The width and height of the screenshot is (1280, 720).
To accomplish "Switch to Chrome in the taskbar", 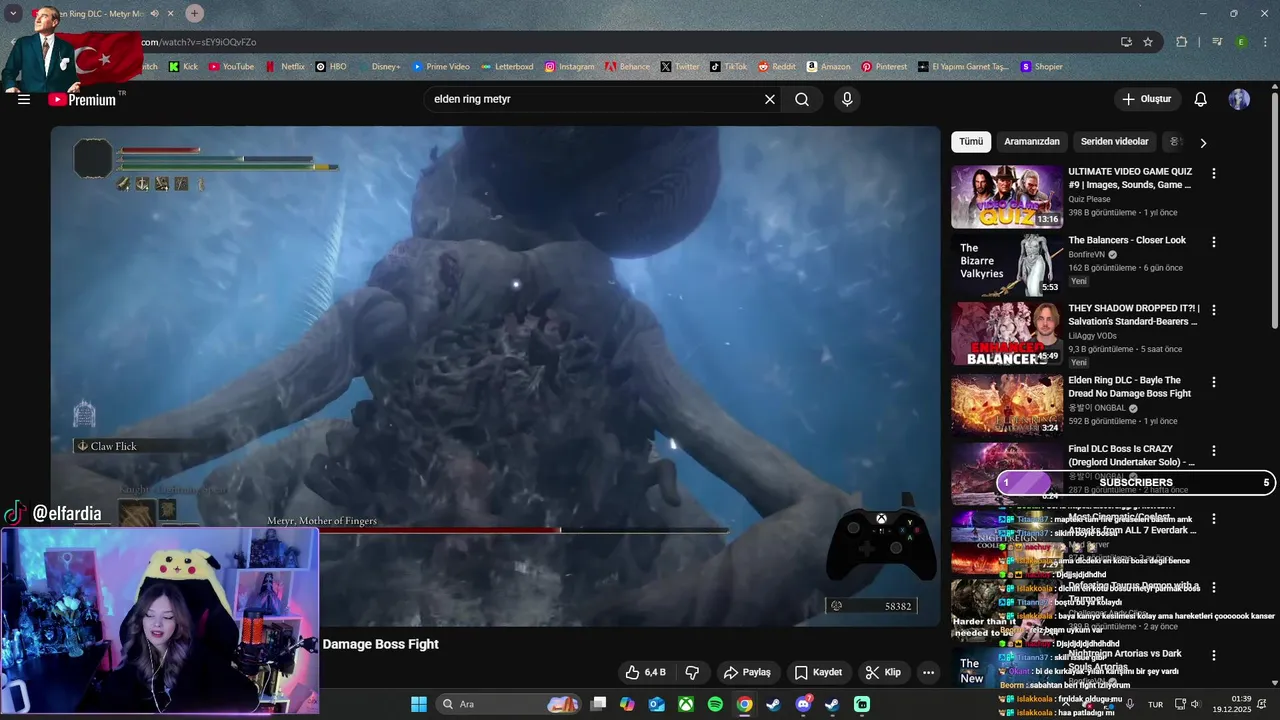I will [x=745, y=704].
